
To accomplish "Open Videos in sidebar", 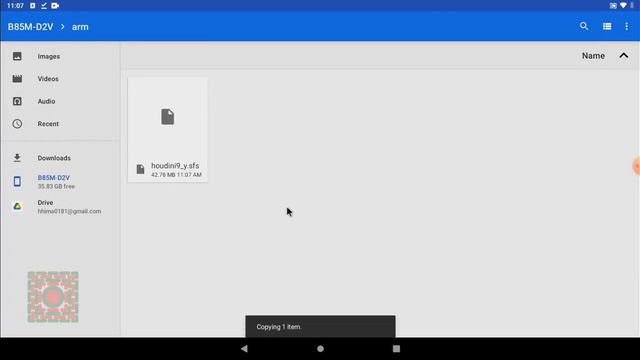I will (60, 79).
